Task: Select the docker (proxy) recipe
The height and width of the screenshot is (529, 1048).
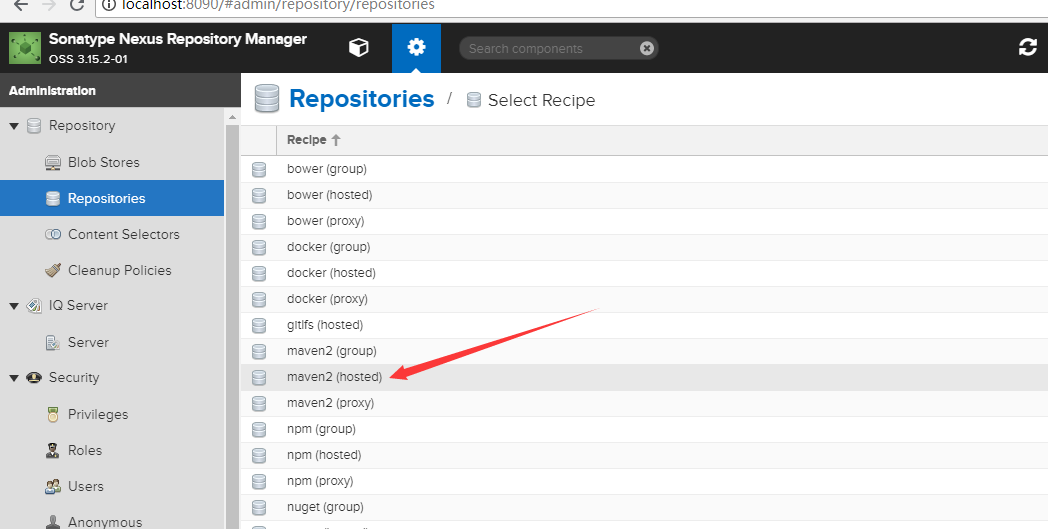Action: point(644,299)
